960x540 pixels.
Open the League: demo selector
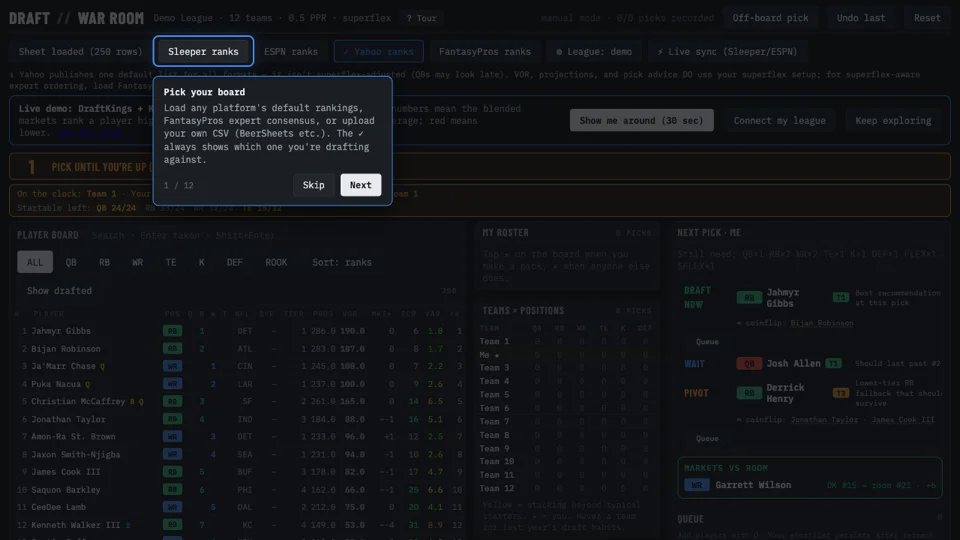pos(594,51)
